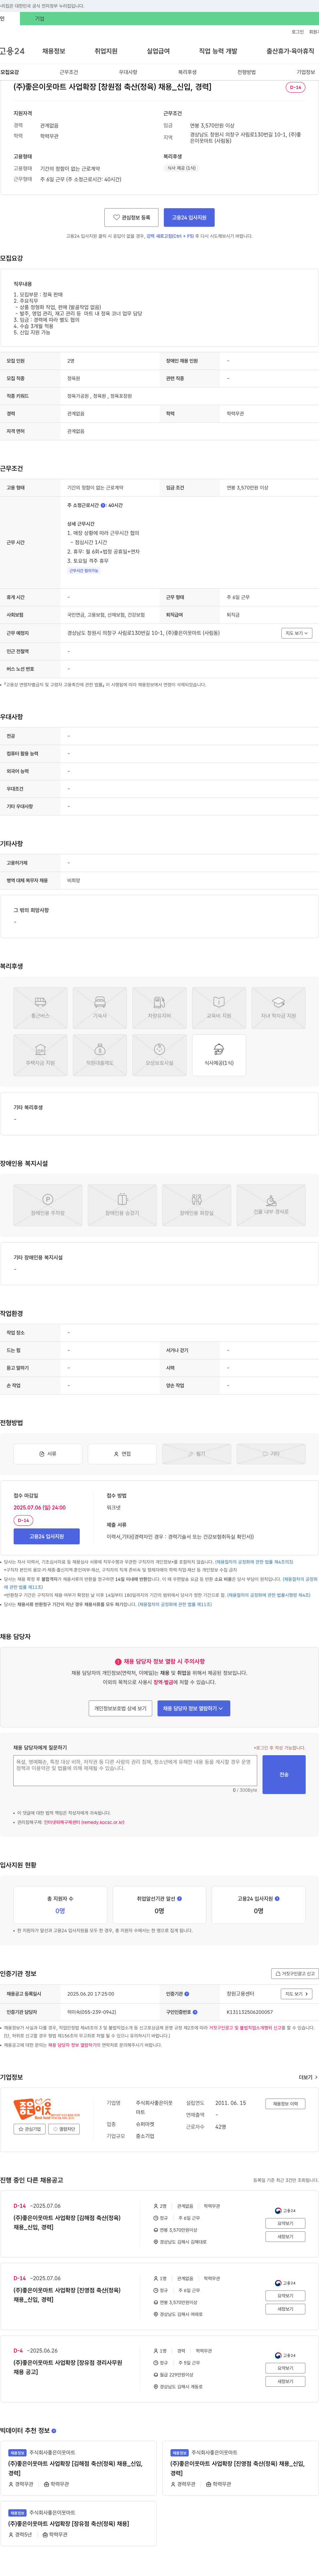Viewport: 319px width, 2576px height.
Task: Click the 구인인증번호 info icon
Action: (x=195, y=2012)
